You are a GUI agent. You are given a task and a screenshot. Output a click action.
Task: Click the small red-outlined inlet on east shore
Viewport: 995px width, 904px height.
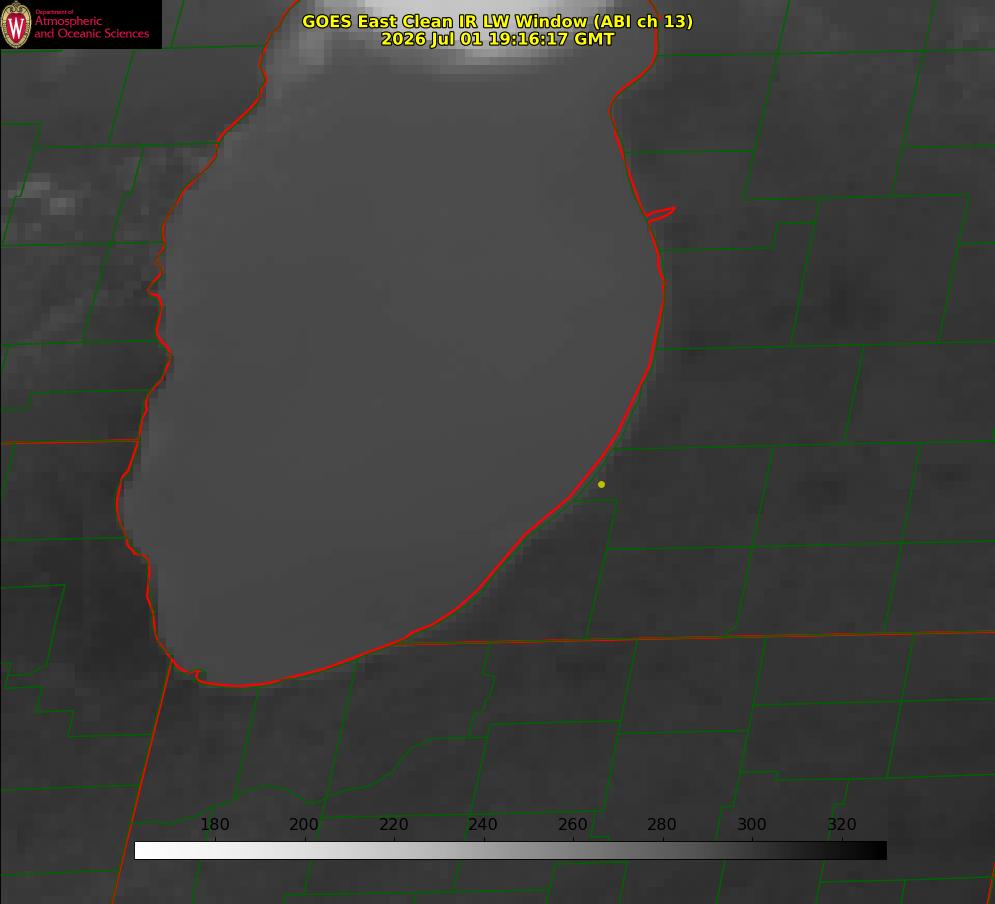point(661,214)
